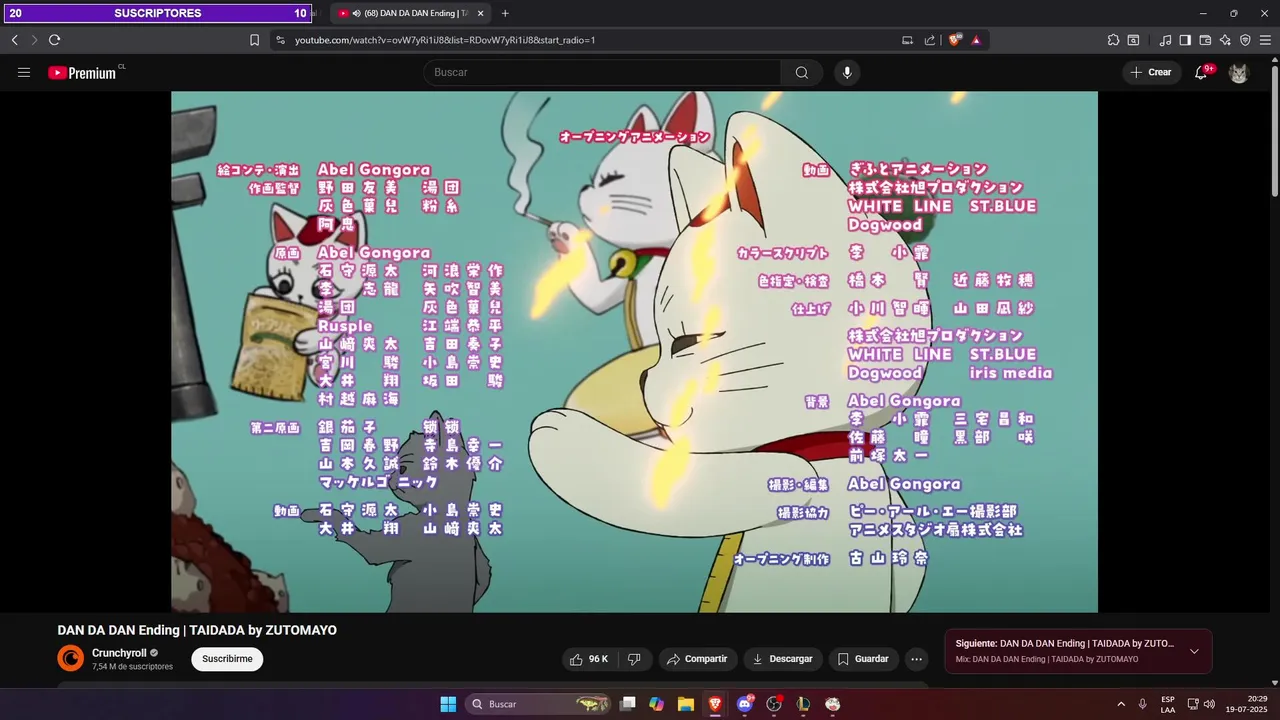The image size is (1280, 720).
Task: Expand the Siguiente mix playlist chevron
Action: click(x=1194, y=651)
